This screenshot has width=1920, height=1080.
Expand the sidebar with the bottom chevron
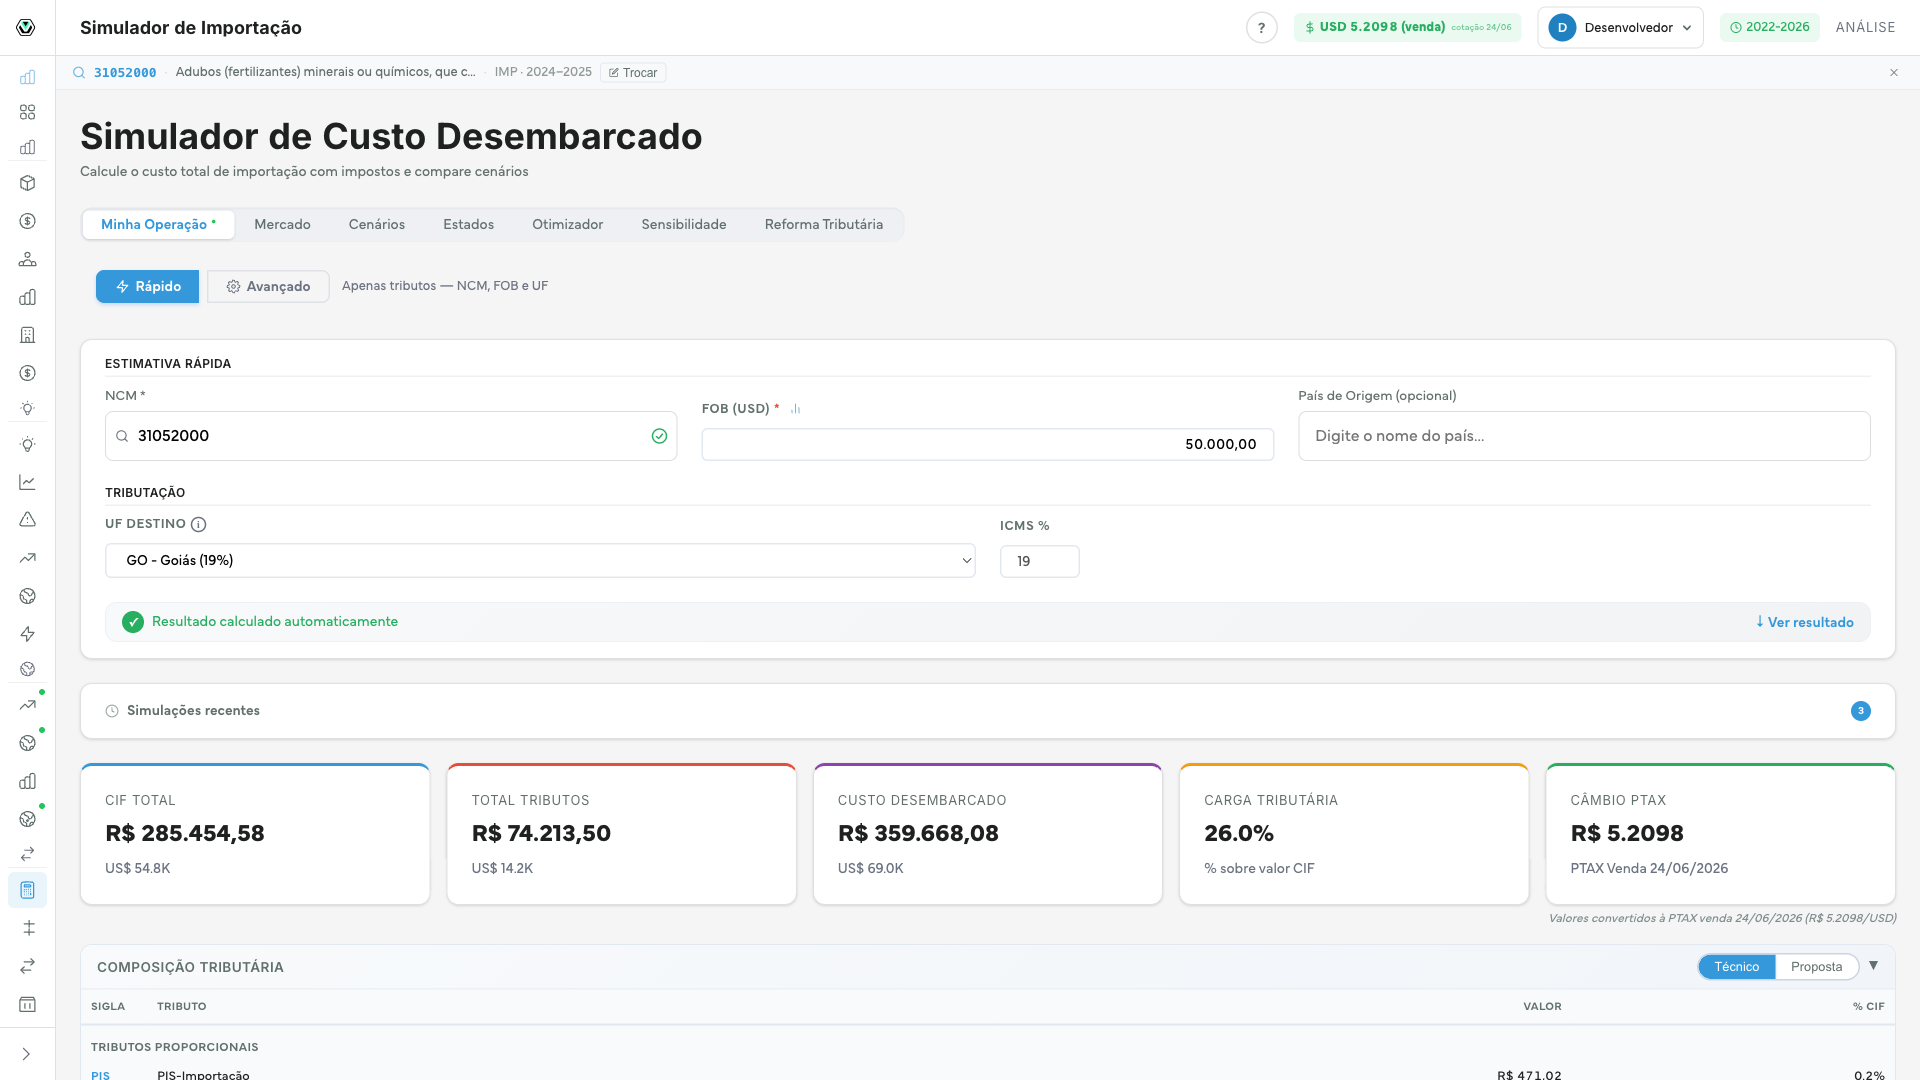pyautogui.click(x=27, y=1054)
